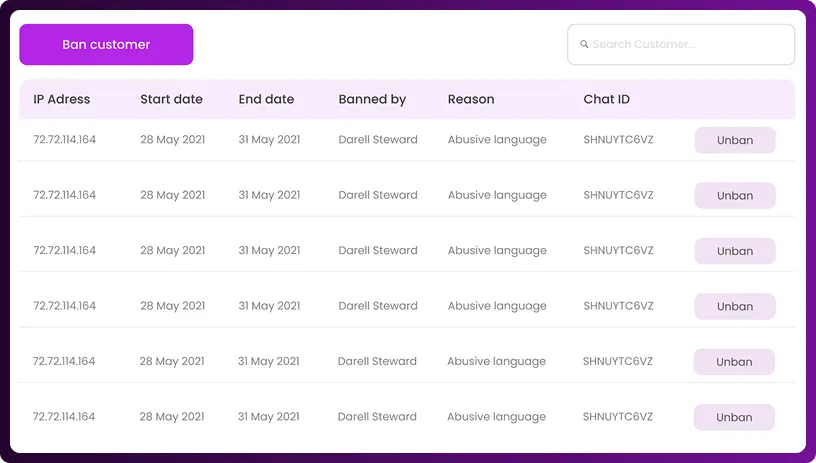Select the IP address in the first row

click(65, 140)
